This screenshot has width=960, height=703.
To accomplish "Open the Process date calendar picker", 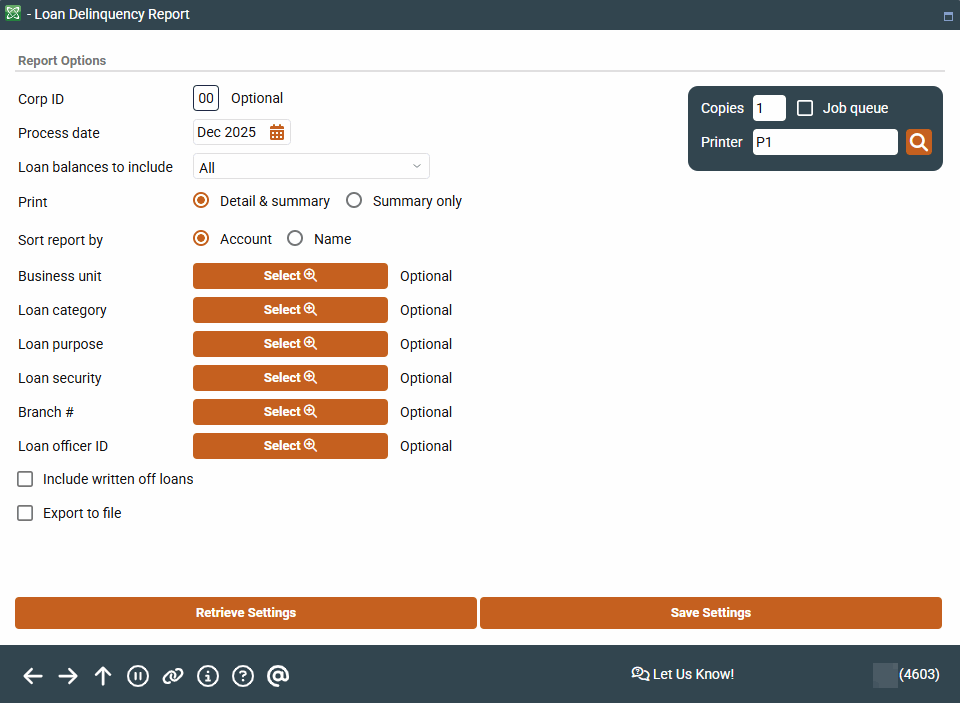I will 277,132.
